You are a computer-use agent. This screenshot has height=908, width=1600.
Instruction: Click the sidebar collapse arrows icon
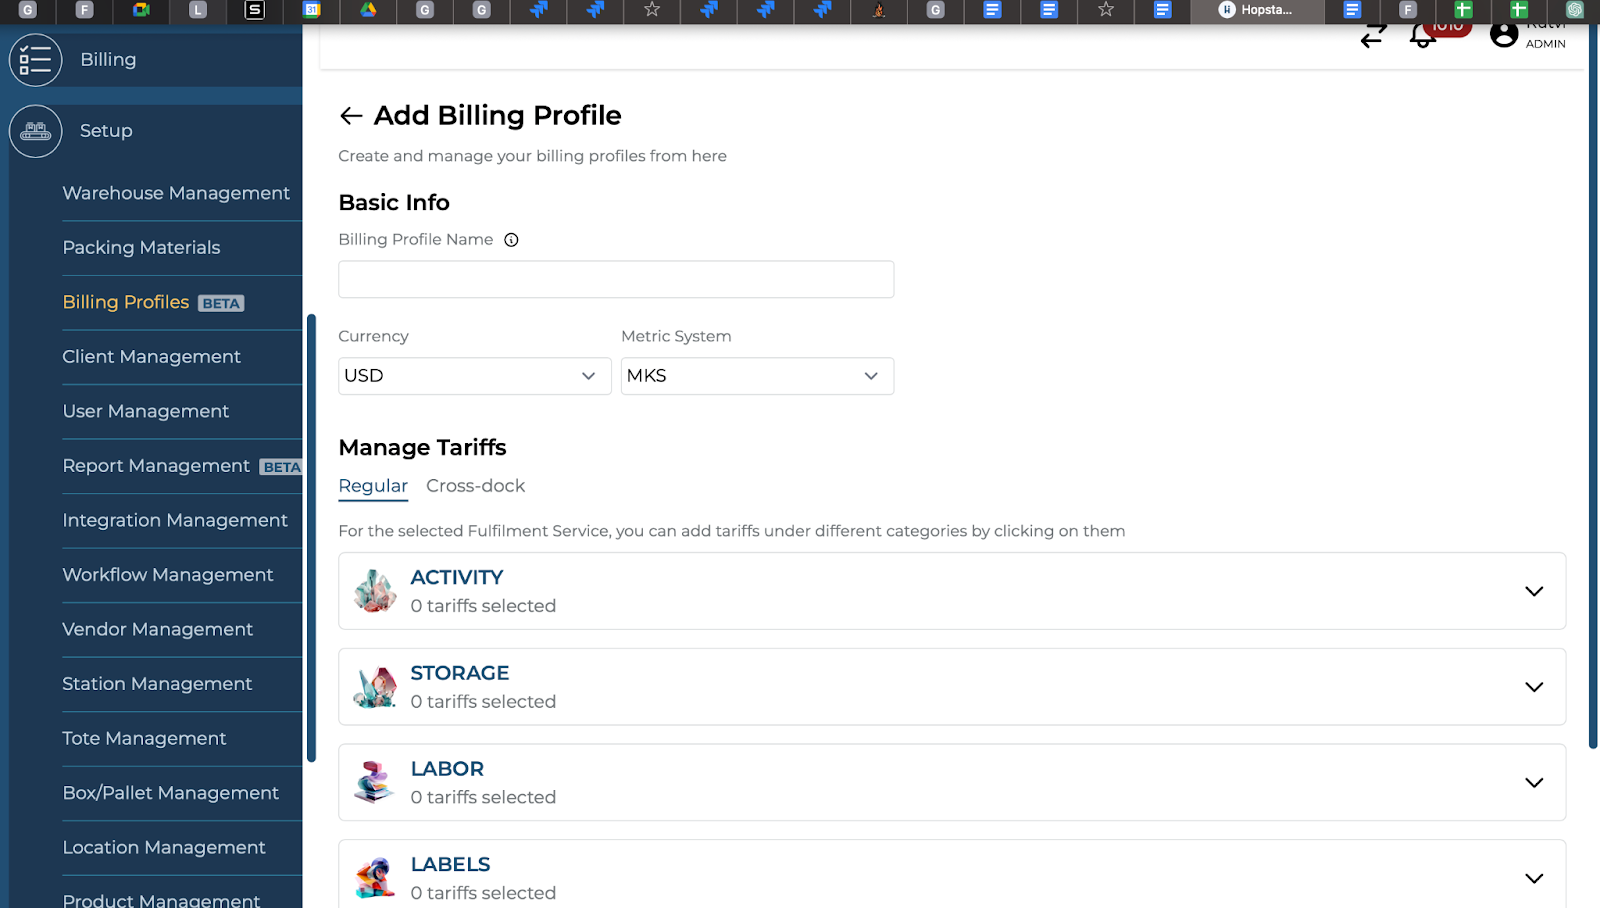(1372, 35)
